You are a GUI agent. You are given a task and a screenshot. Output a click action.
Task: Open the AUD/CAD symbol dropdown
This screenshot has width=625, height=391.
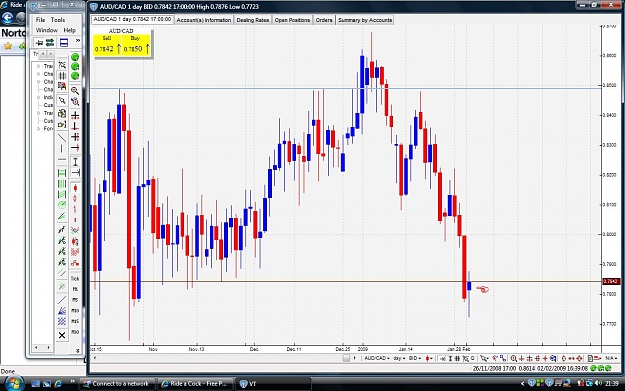click(x=377, y=358)
